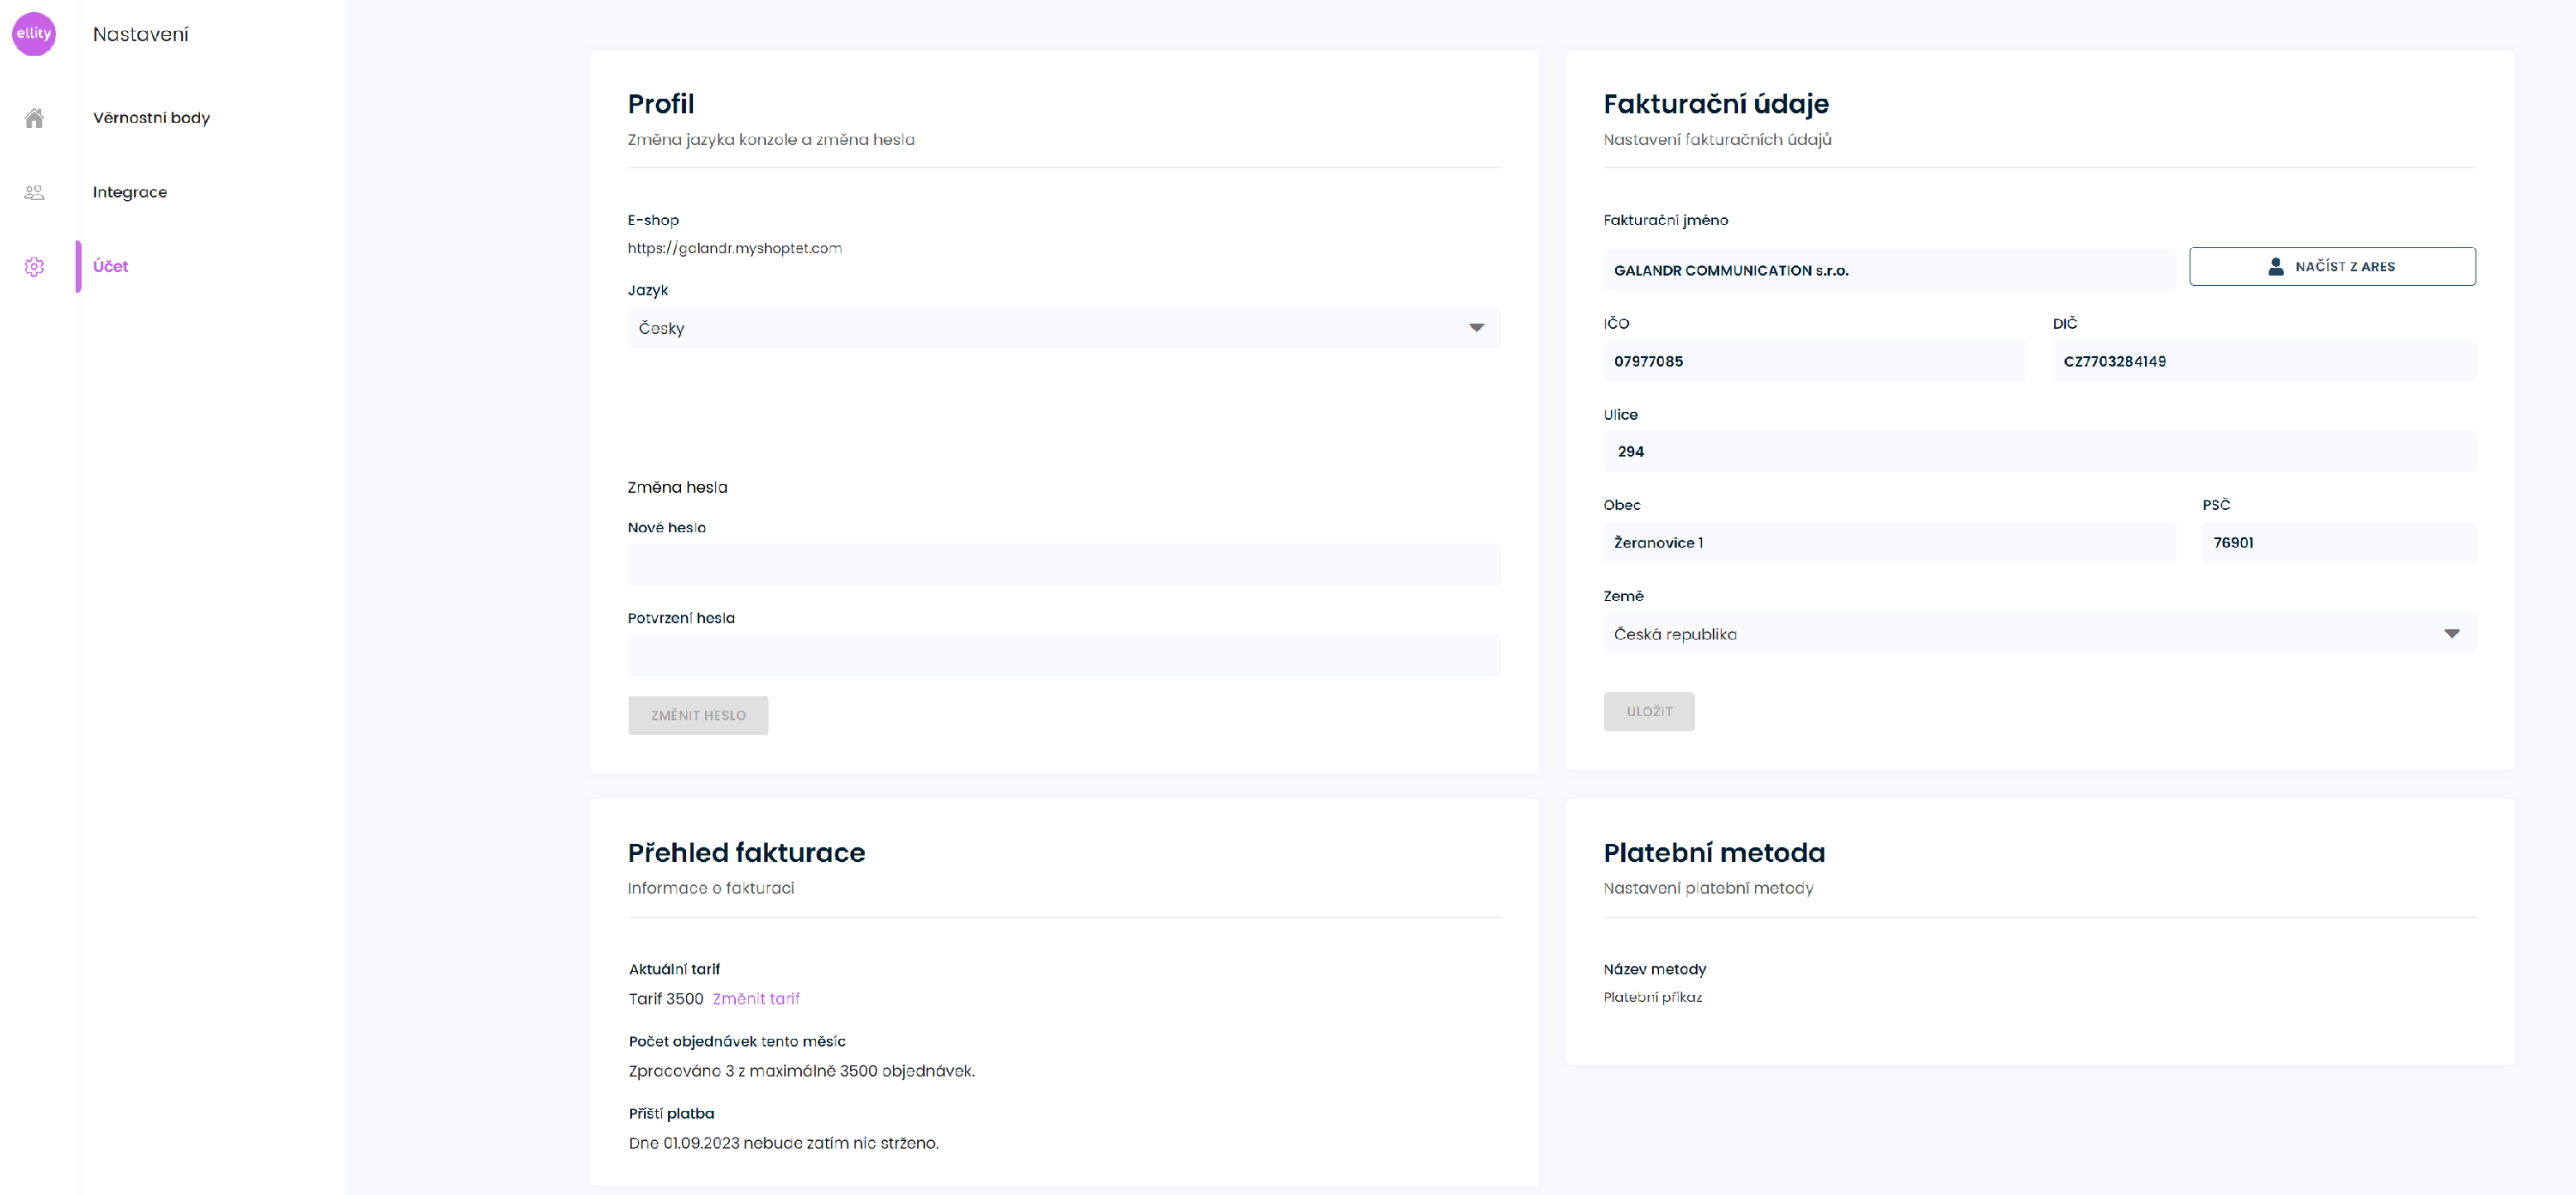Click the ellity logo icon
Screen dimensions: 2576x1195
click(33, 33)
